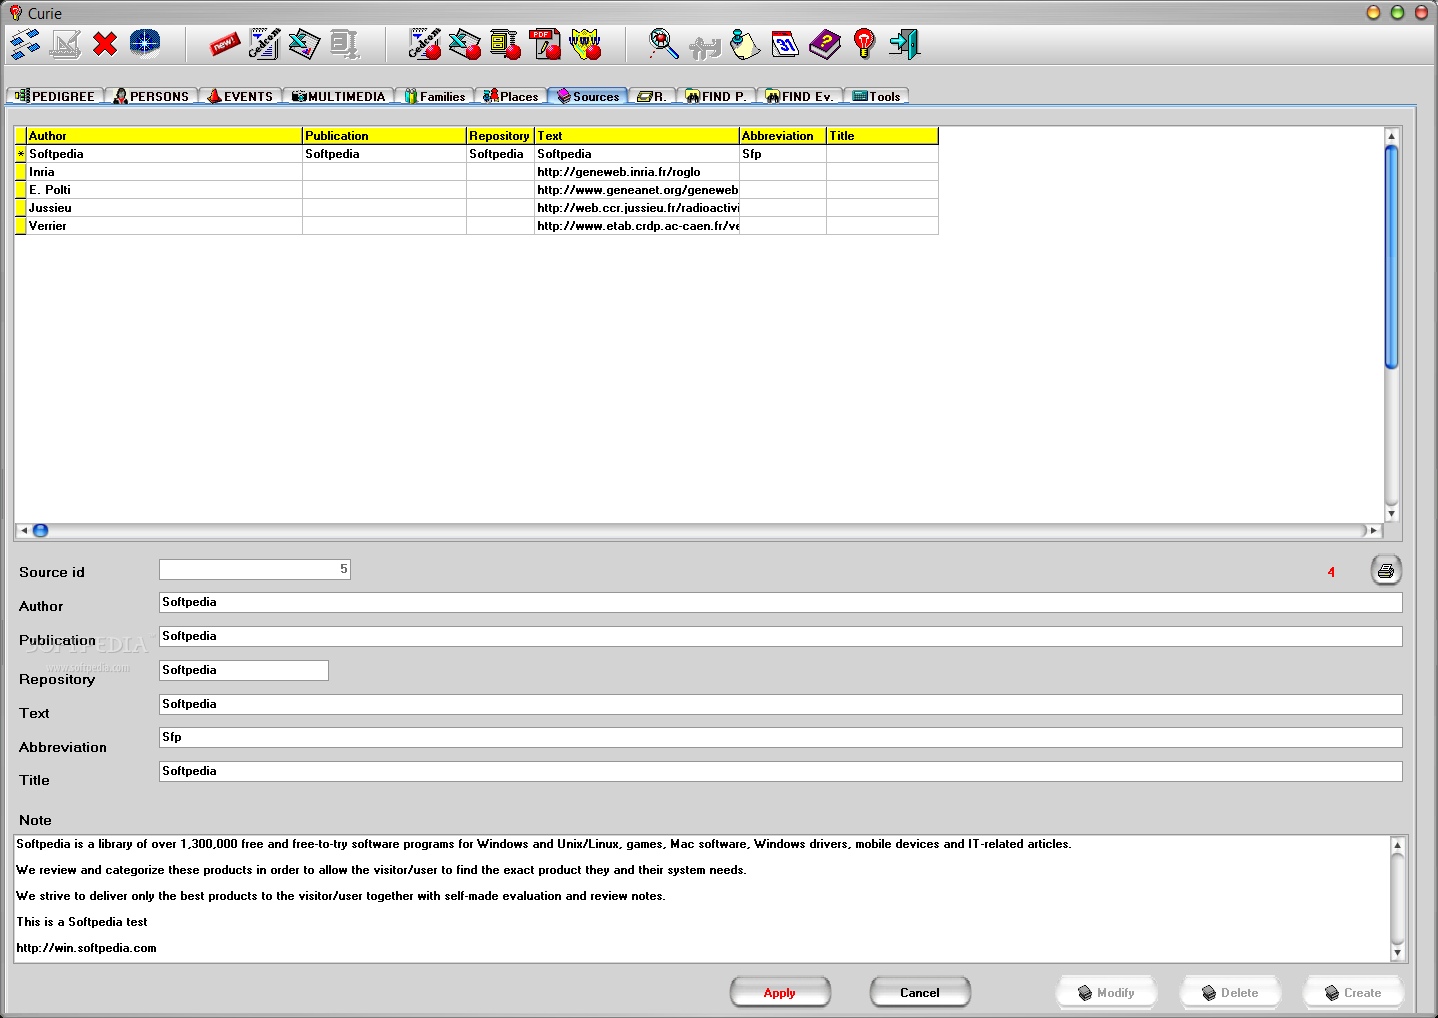The width and height of the screenshot is (1438, 1018).
Task: Click the Abbreviation column header
Action: pyautogui.click(x=782, y=135)
